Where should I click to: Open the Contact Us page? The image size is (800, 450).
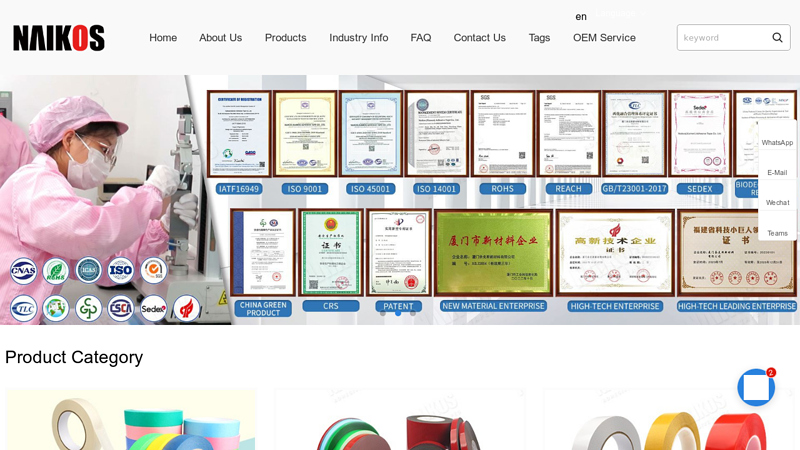click(479, 38)
